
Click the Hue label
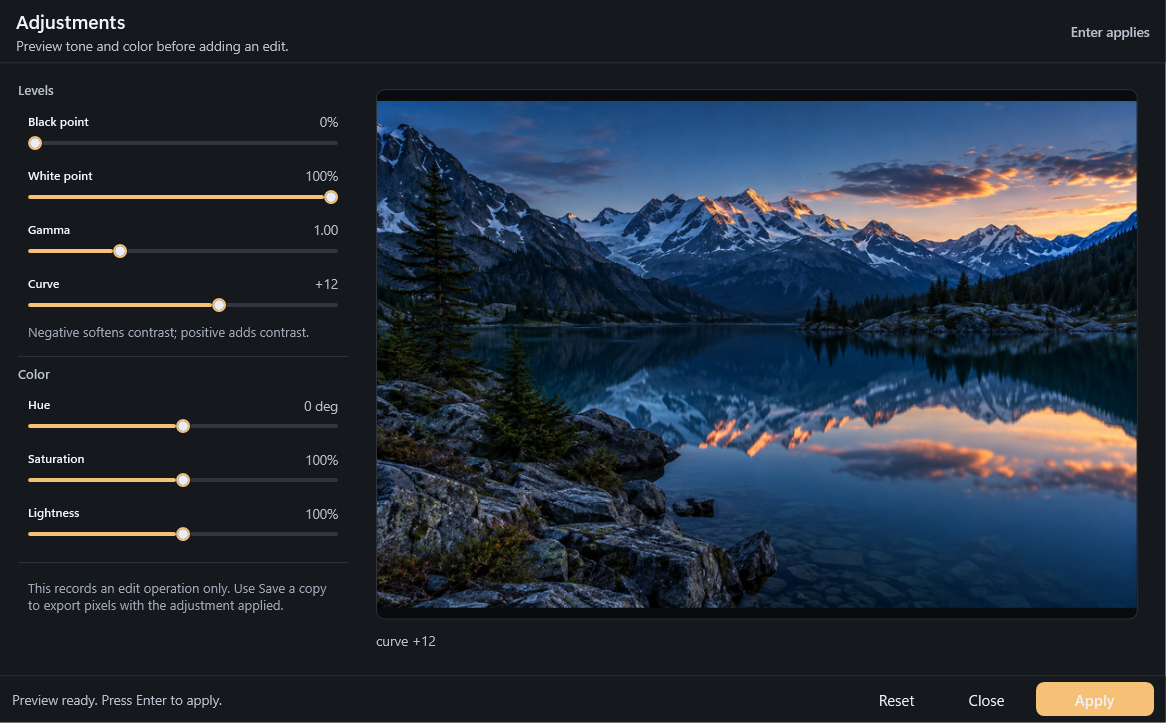[x=39, y=405]
